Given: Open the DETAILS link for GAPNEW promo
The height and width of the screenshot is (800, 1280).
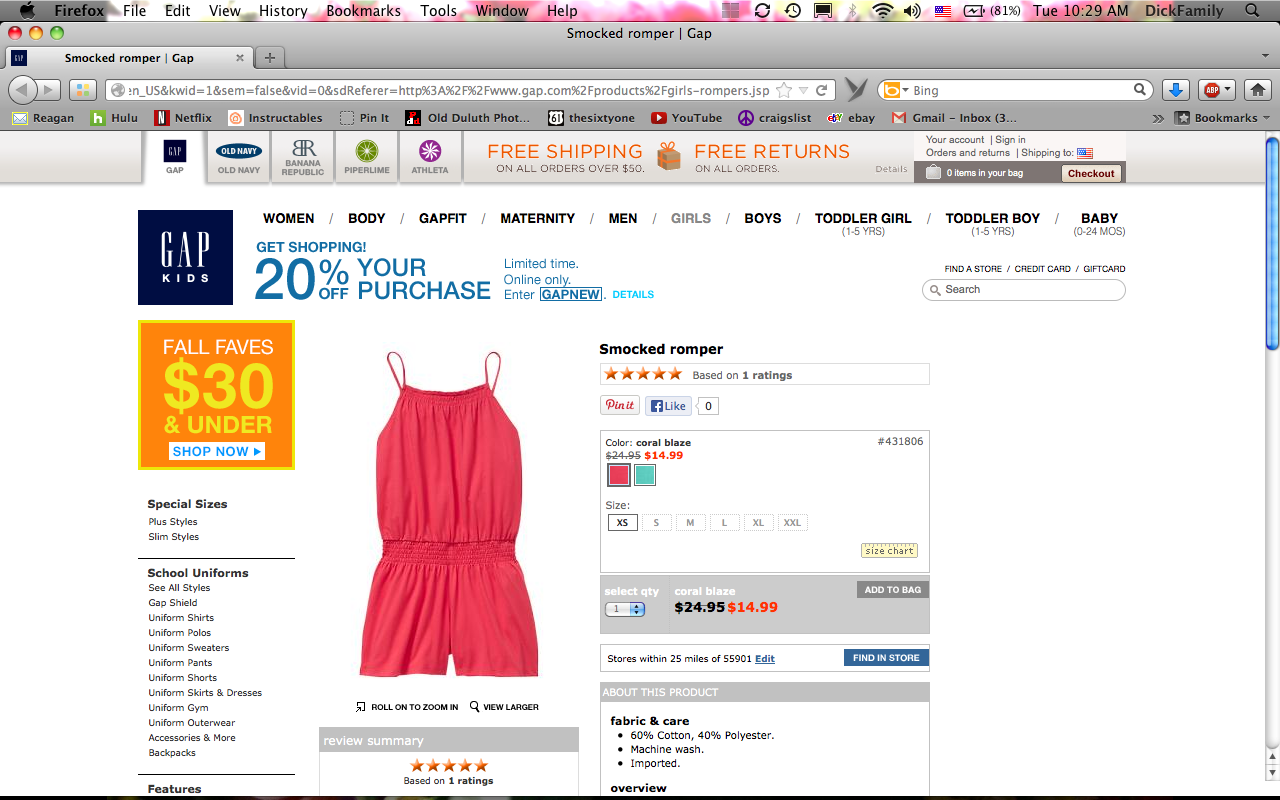Looking at the screenshot, I should click(x=633, y=295).
